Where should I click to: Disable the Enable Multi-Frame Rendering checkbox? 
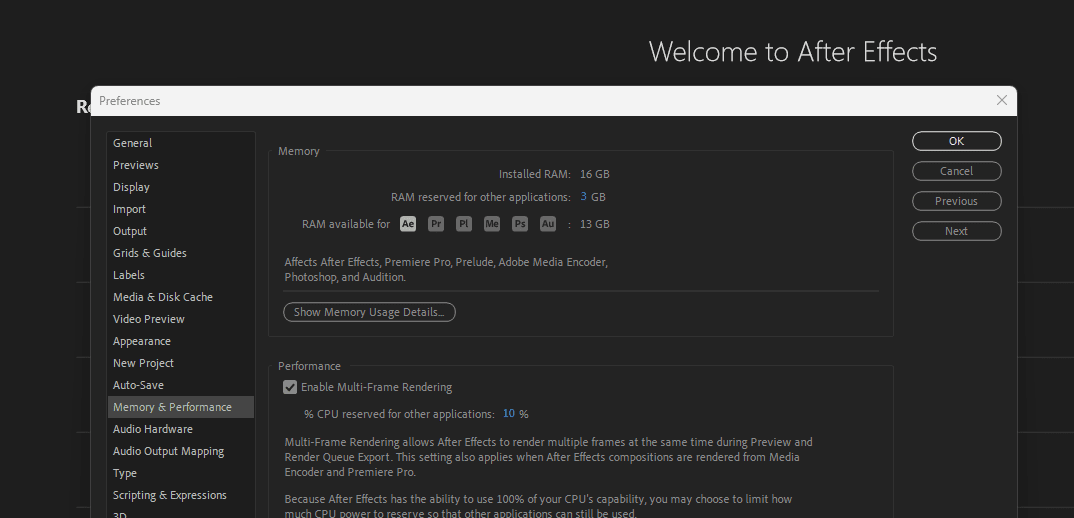(290, 387)
